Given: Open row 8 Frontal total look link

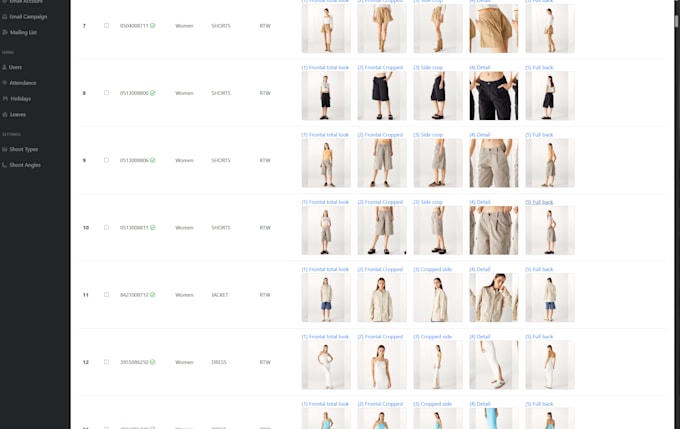Looking at the screenshot, I should (x=325, y=68).
